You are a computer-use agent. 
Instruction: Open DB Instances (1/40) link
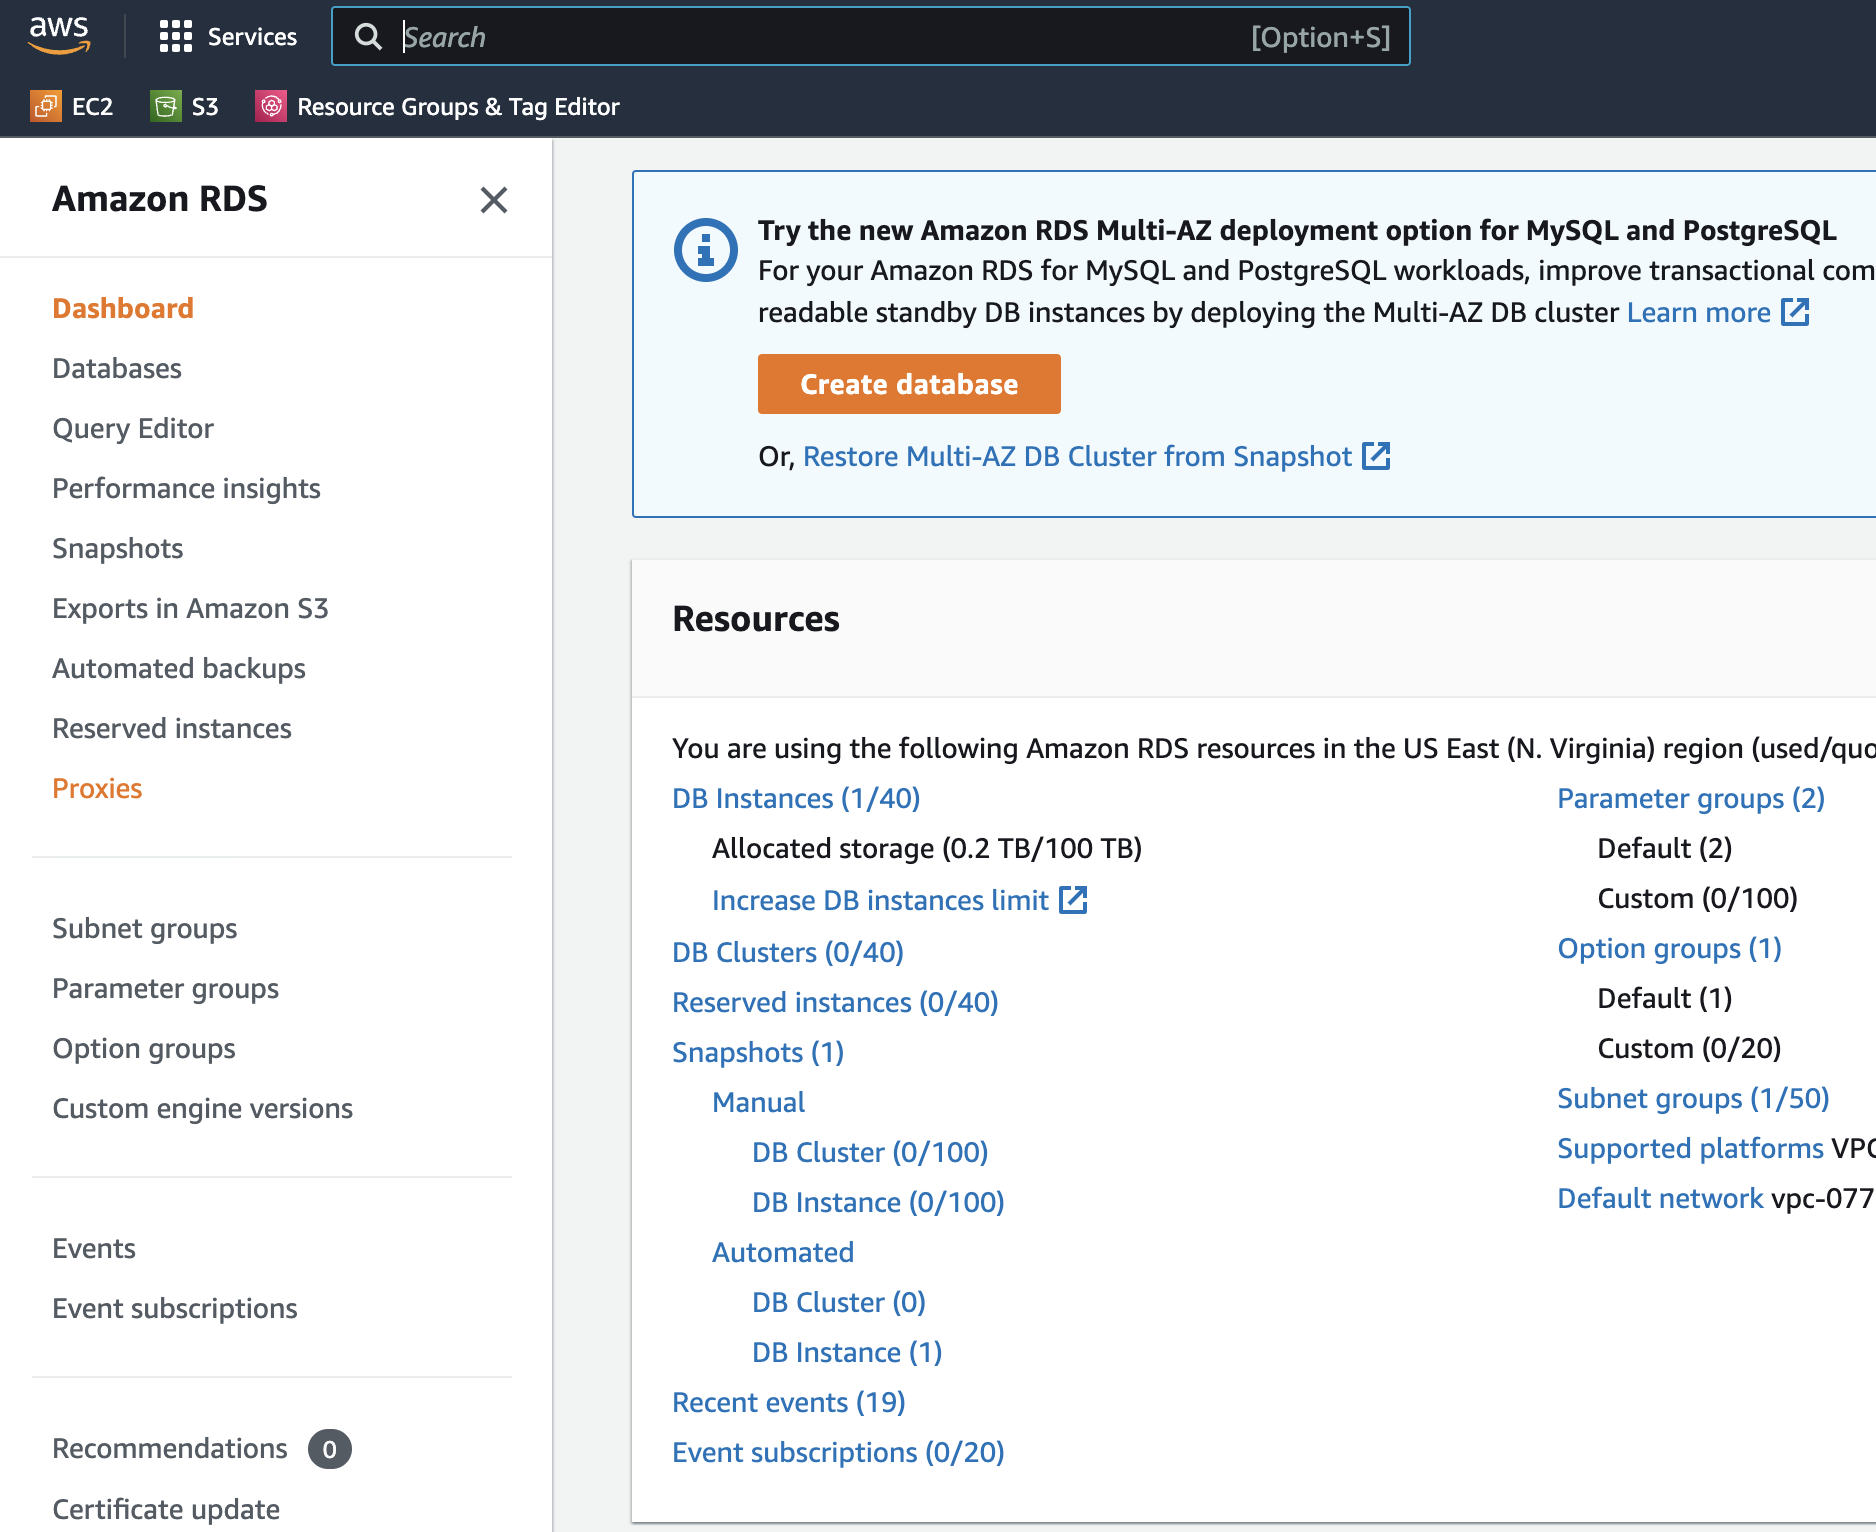tap(796, 798)
